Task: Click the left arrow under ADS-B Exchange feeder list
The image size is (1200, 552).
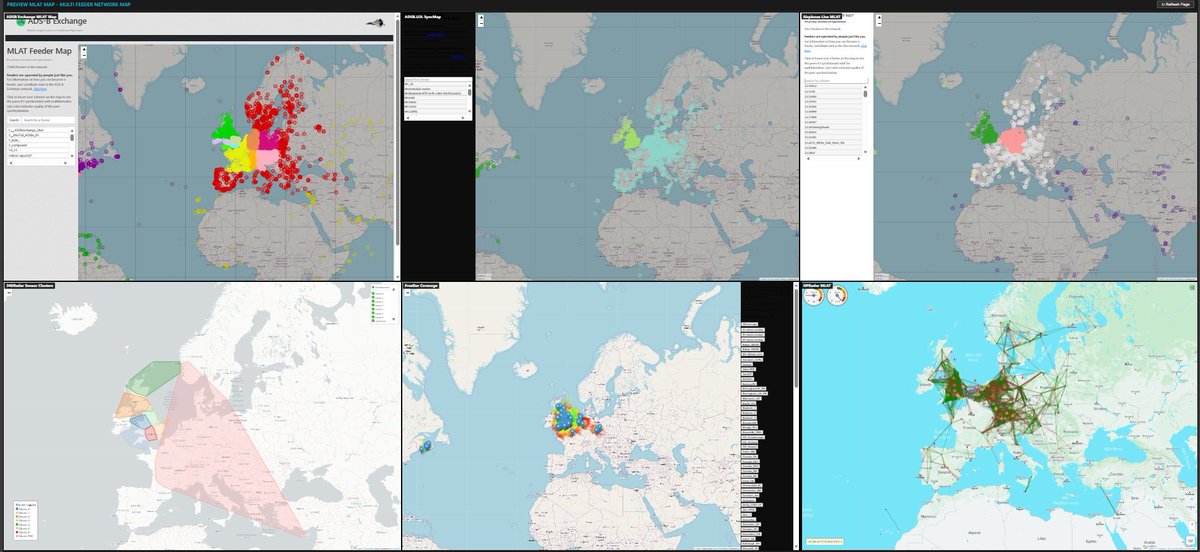Action: pyautogui.click(x=10, y=163)
